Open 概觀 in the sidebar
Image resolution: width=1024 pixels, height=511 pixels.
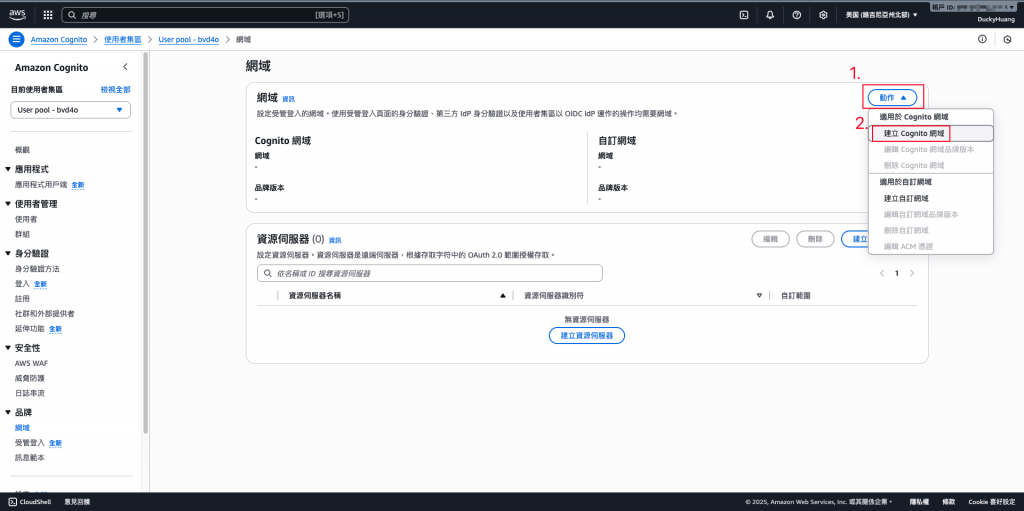(x=22, y=150)
